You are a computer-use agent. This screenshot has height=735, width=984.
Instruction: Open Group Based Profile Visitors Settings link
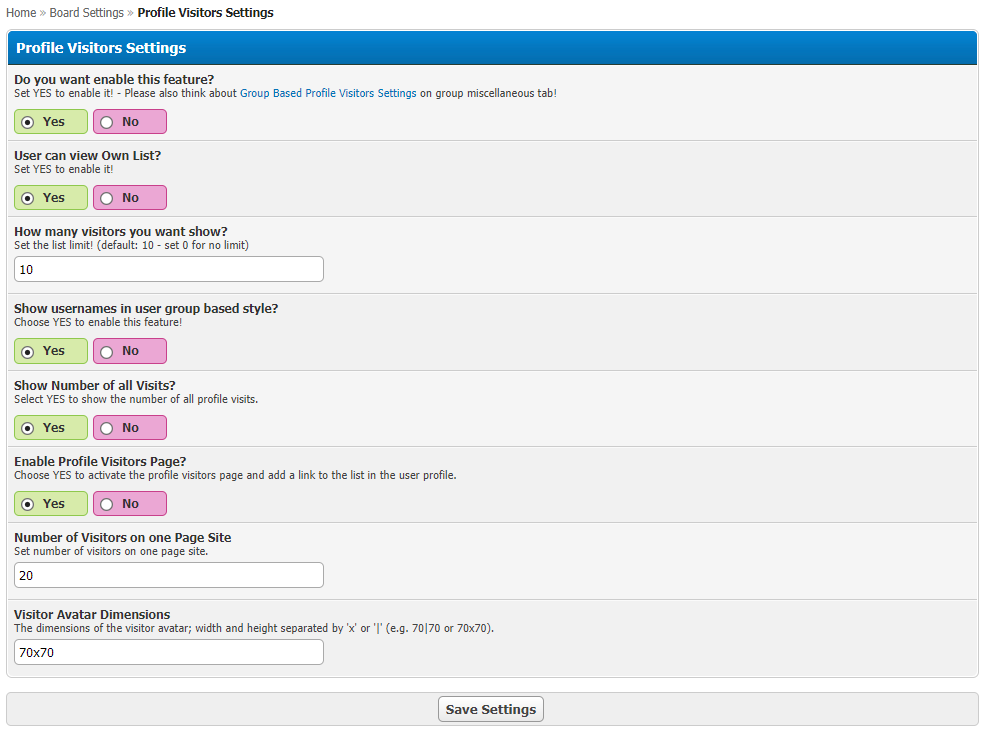328,93
